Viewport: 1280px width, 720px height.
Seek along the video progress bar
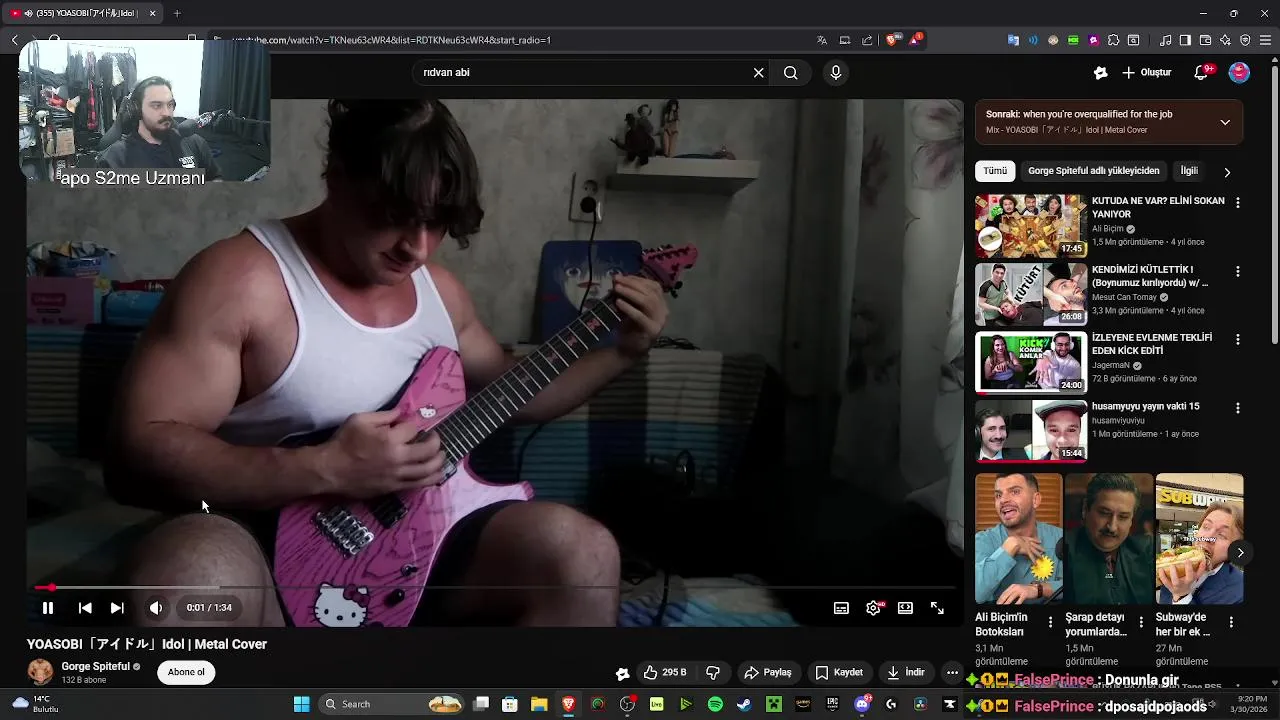495,588
